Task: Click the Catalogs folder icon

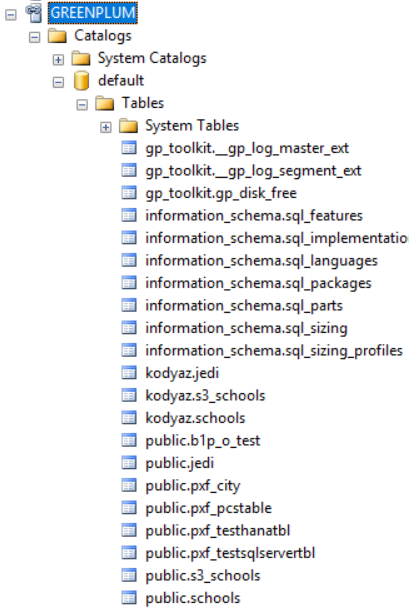Action: click(x=57, y=36)
